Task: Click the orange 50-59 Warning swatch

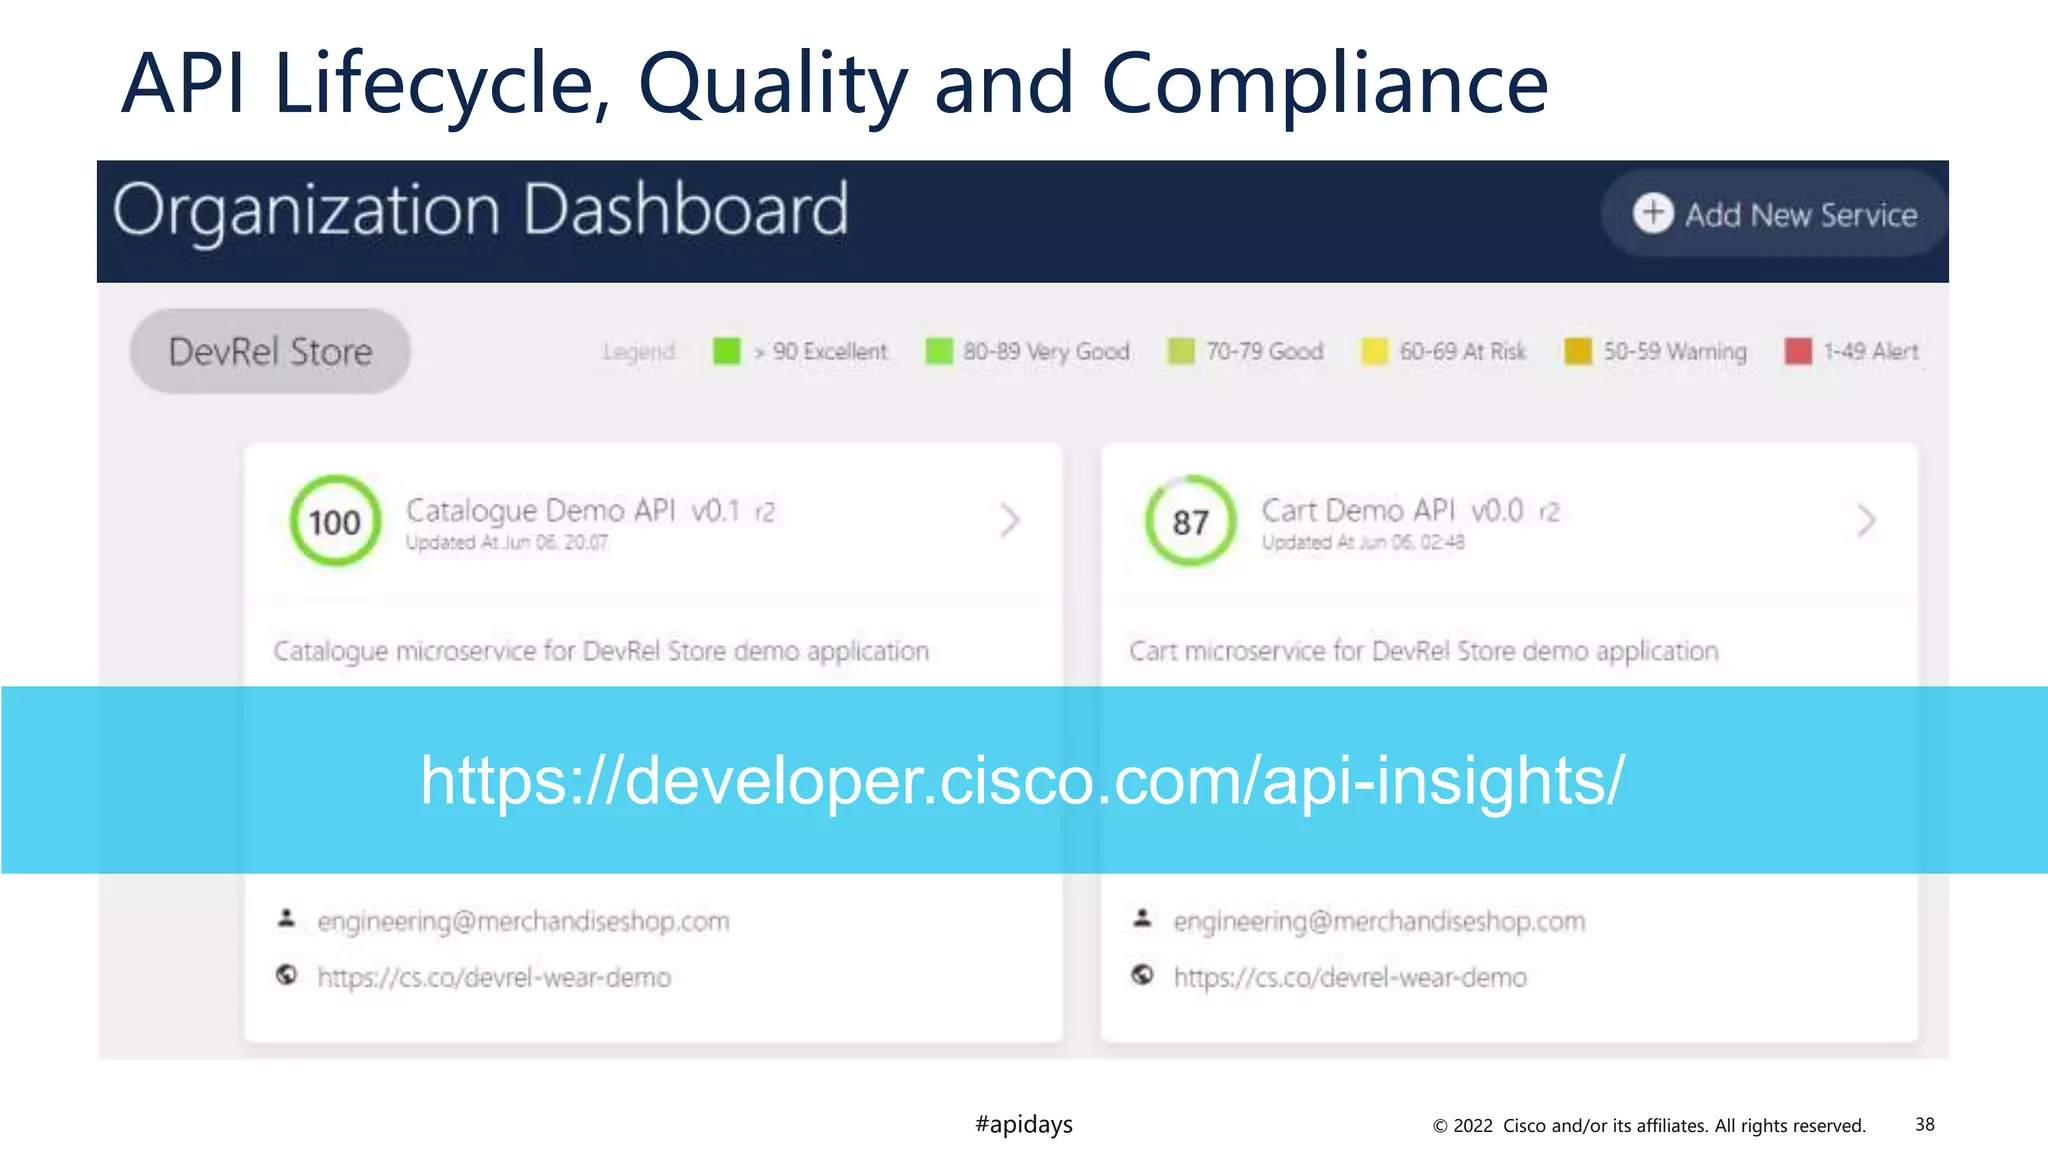Action: tap(1578, 351)
